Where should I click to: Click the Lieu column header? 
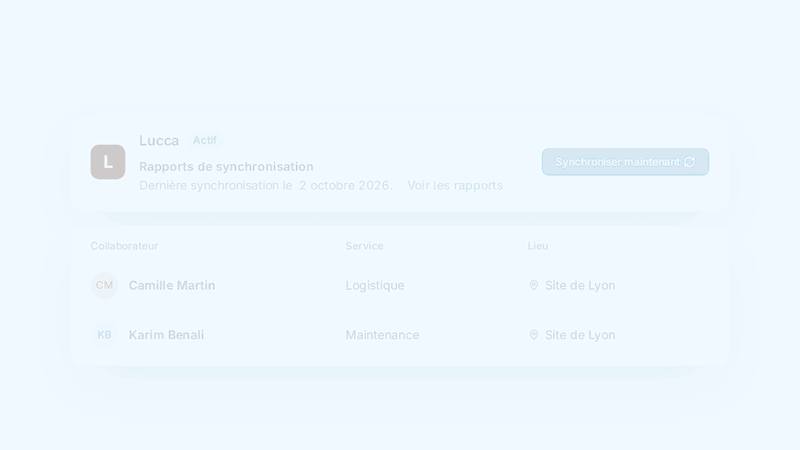[x=538, y=246]
